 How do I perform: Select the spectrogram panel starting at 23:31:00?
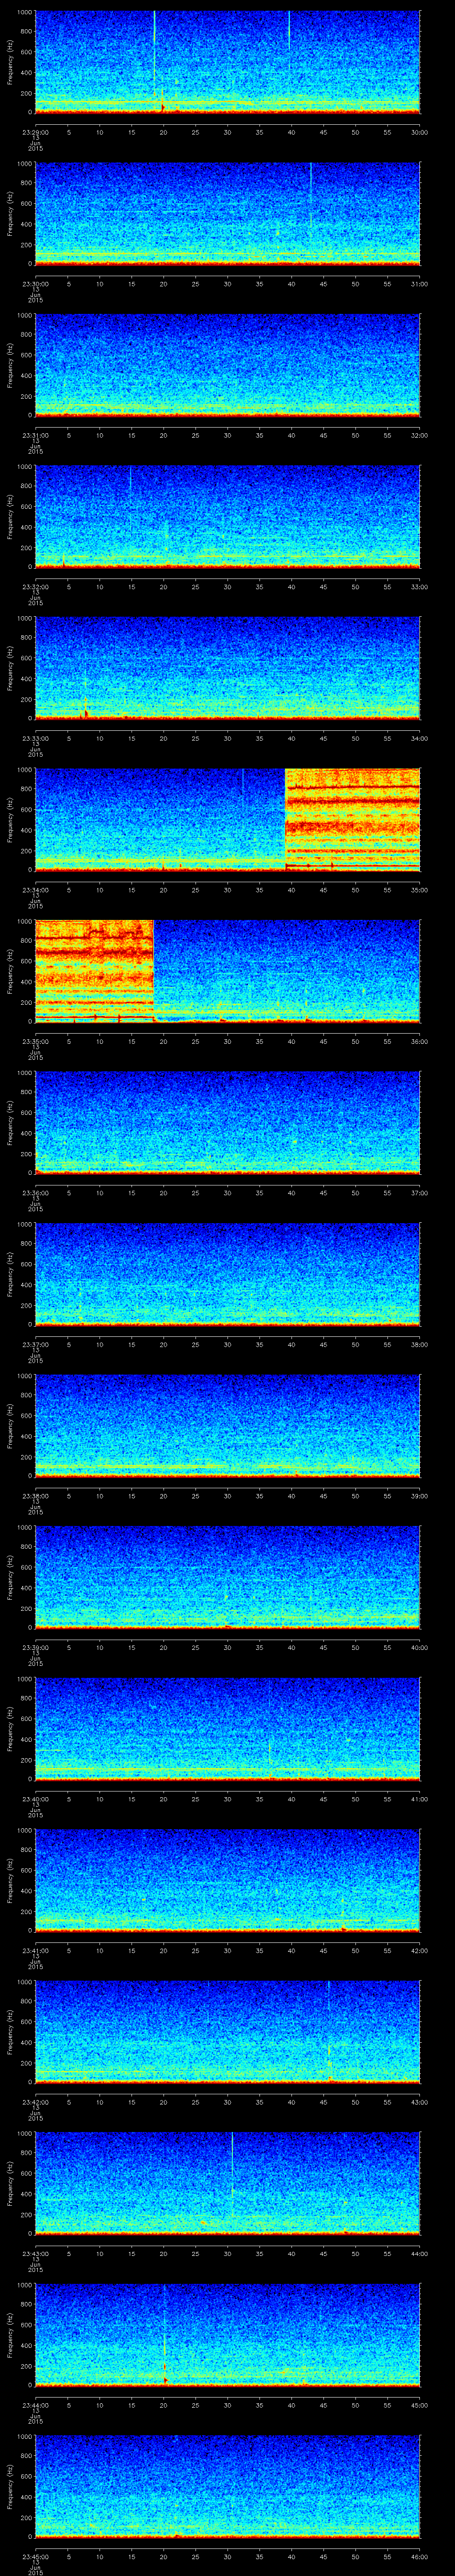227,364
